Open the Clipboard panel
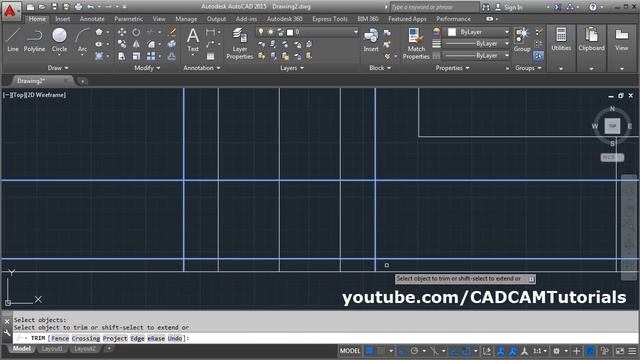Screen dimensions: 640x360 [591, 40]
